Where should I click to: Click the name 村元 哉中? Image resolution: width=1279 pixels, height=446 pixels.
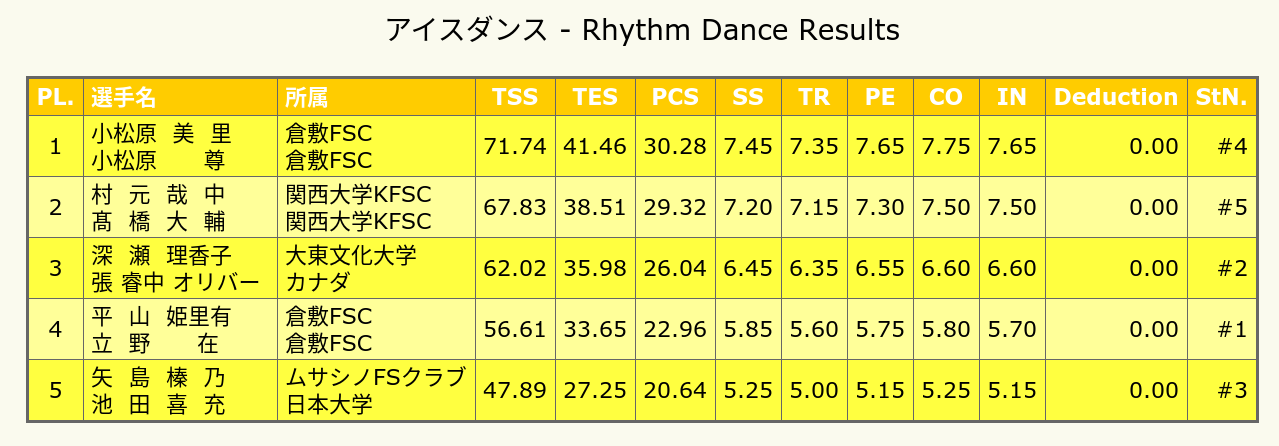pos(160,194)
